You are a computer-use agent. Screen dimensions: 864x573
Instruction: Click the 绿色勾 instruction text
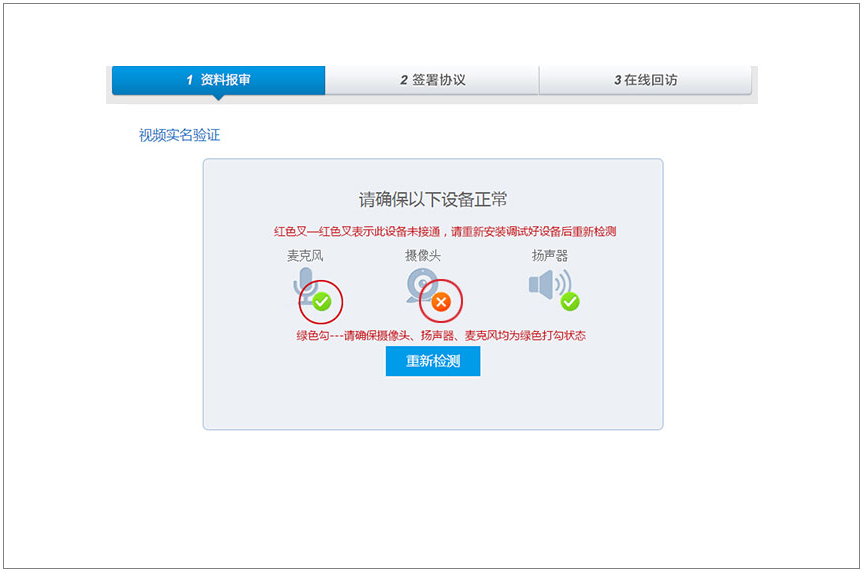441,336
